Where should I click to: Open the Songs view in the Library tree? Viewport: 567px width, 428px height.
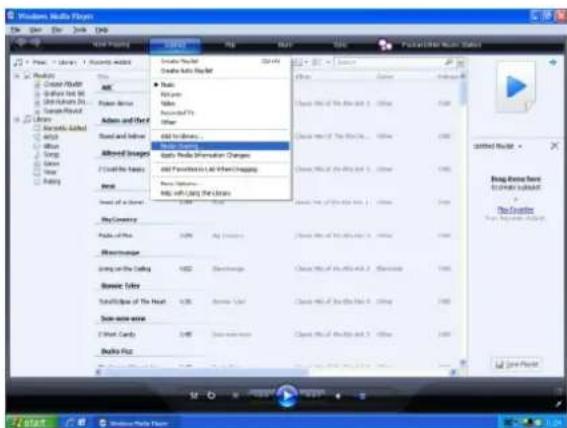tap(51, 155)
